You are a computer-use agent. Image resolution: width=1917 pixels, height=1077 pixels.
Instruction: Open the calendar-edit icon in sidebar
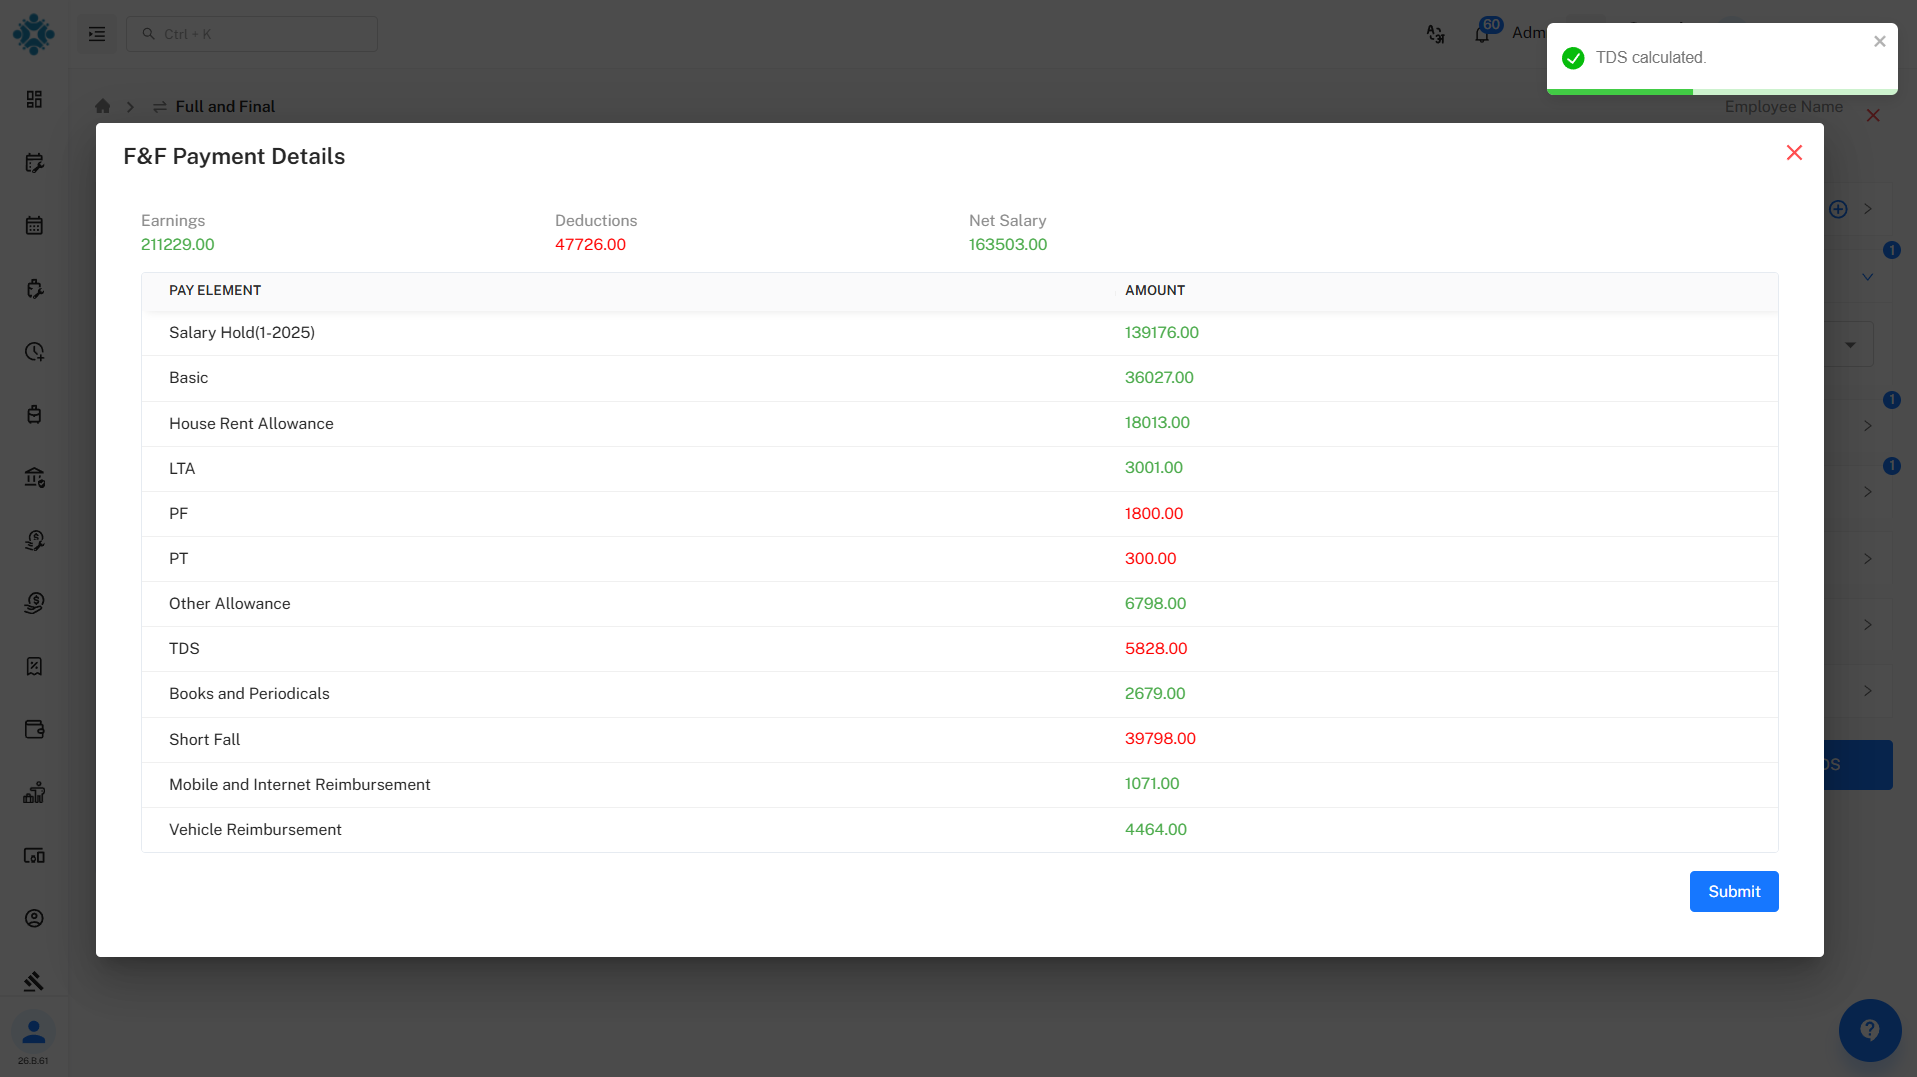(x=34, y=162)
